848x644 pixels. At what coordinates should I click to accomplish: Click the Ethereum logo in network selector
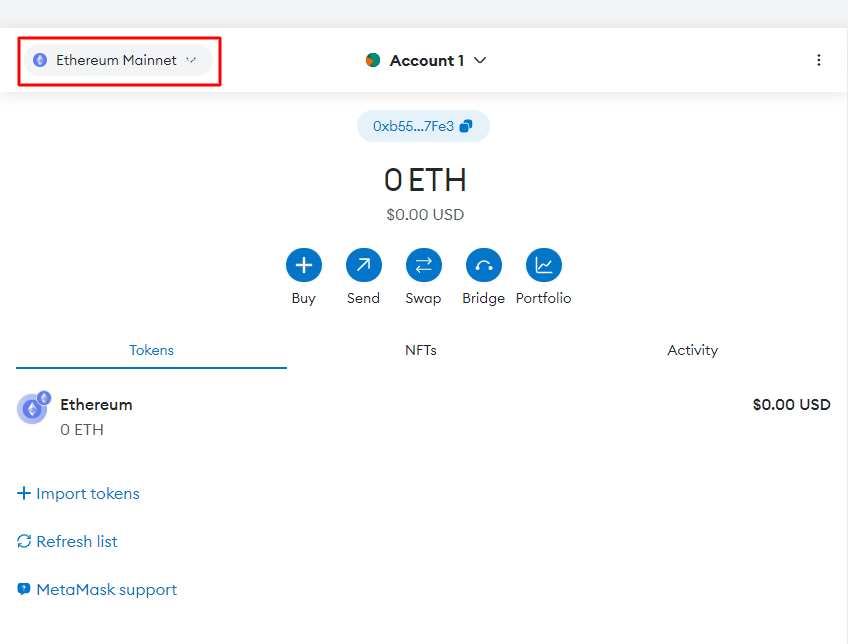point(40,60)
